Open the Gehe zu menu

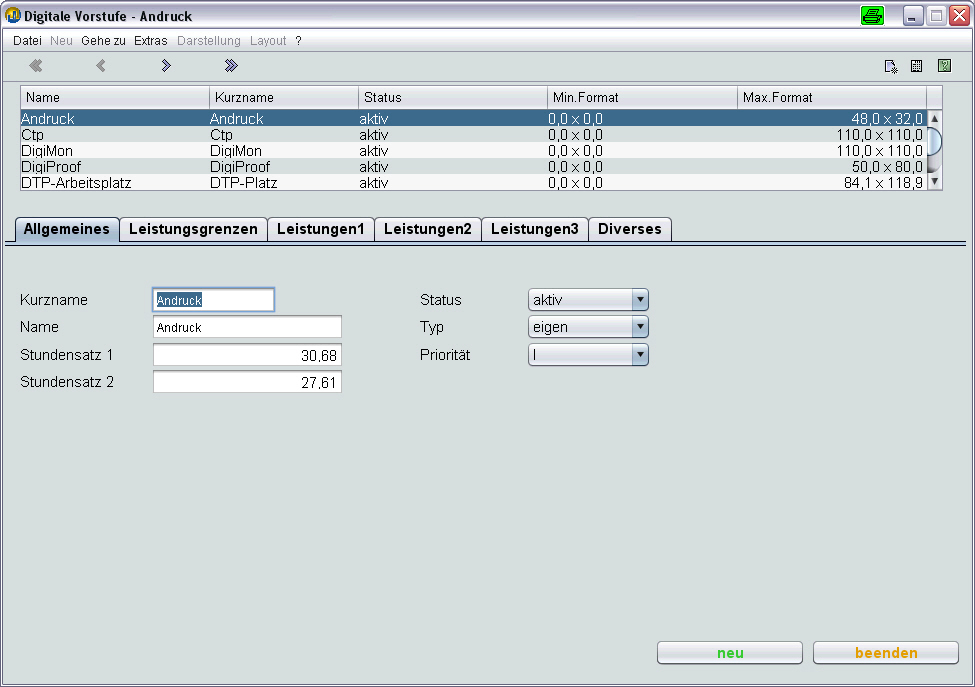click(103, 40)
